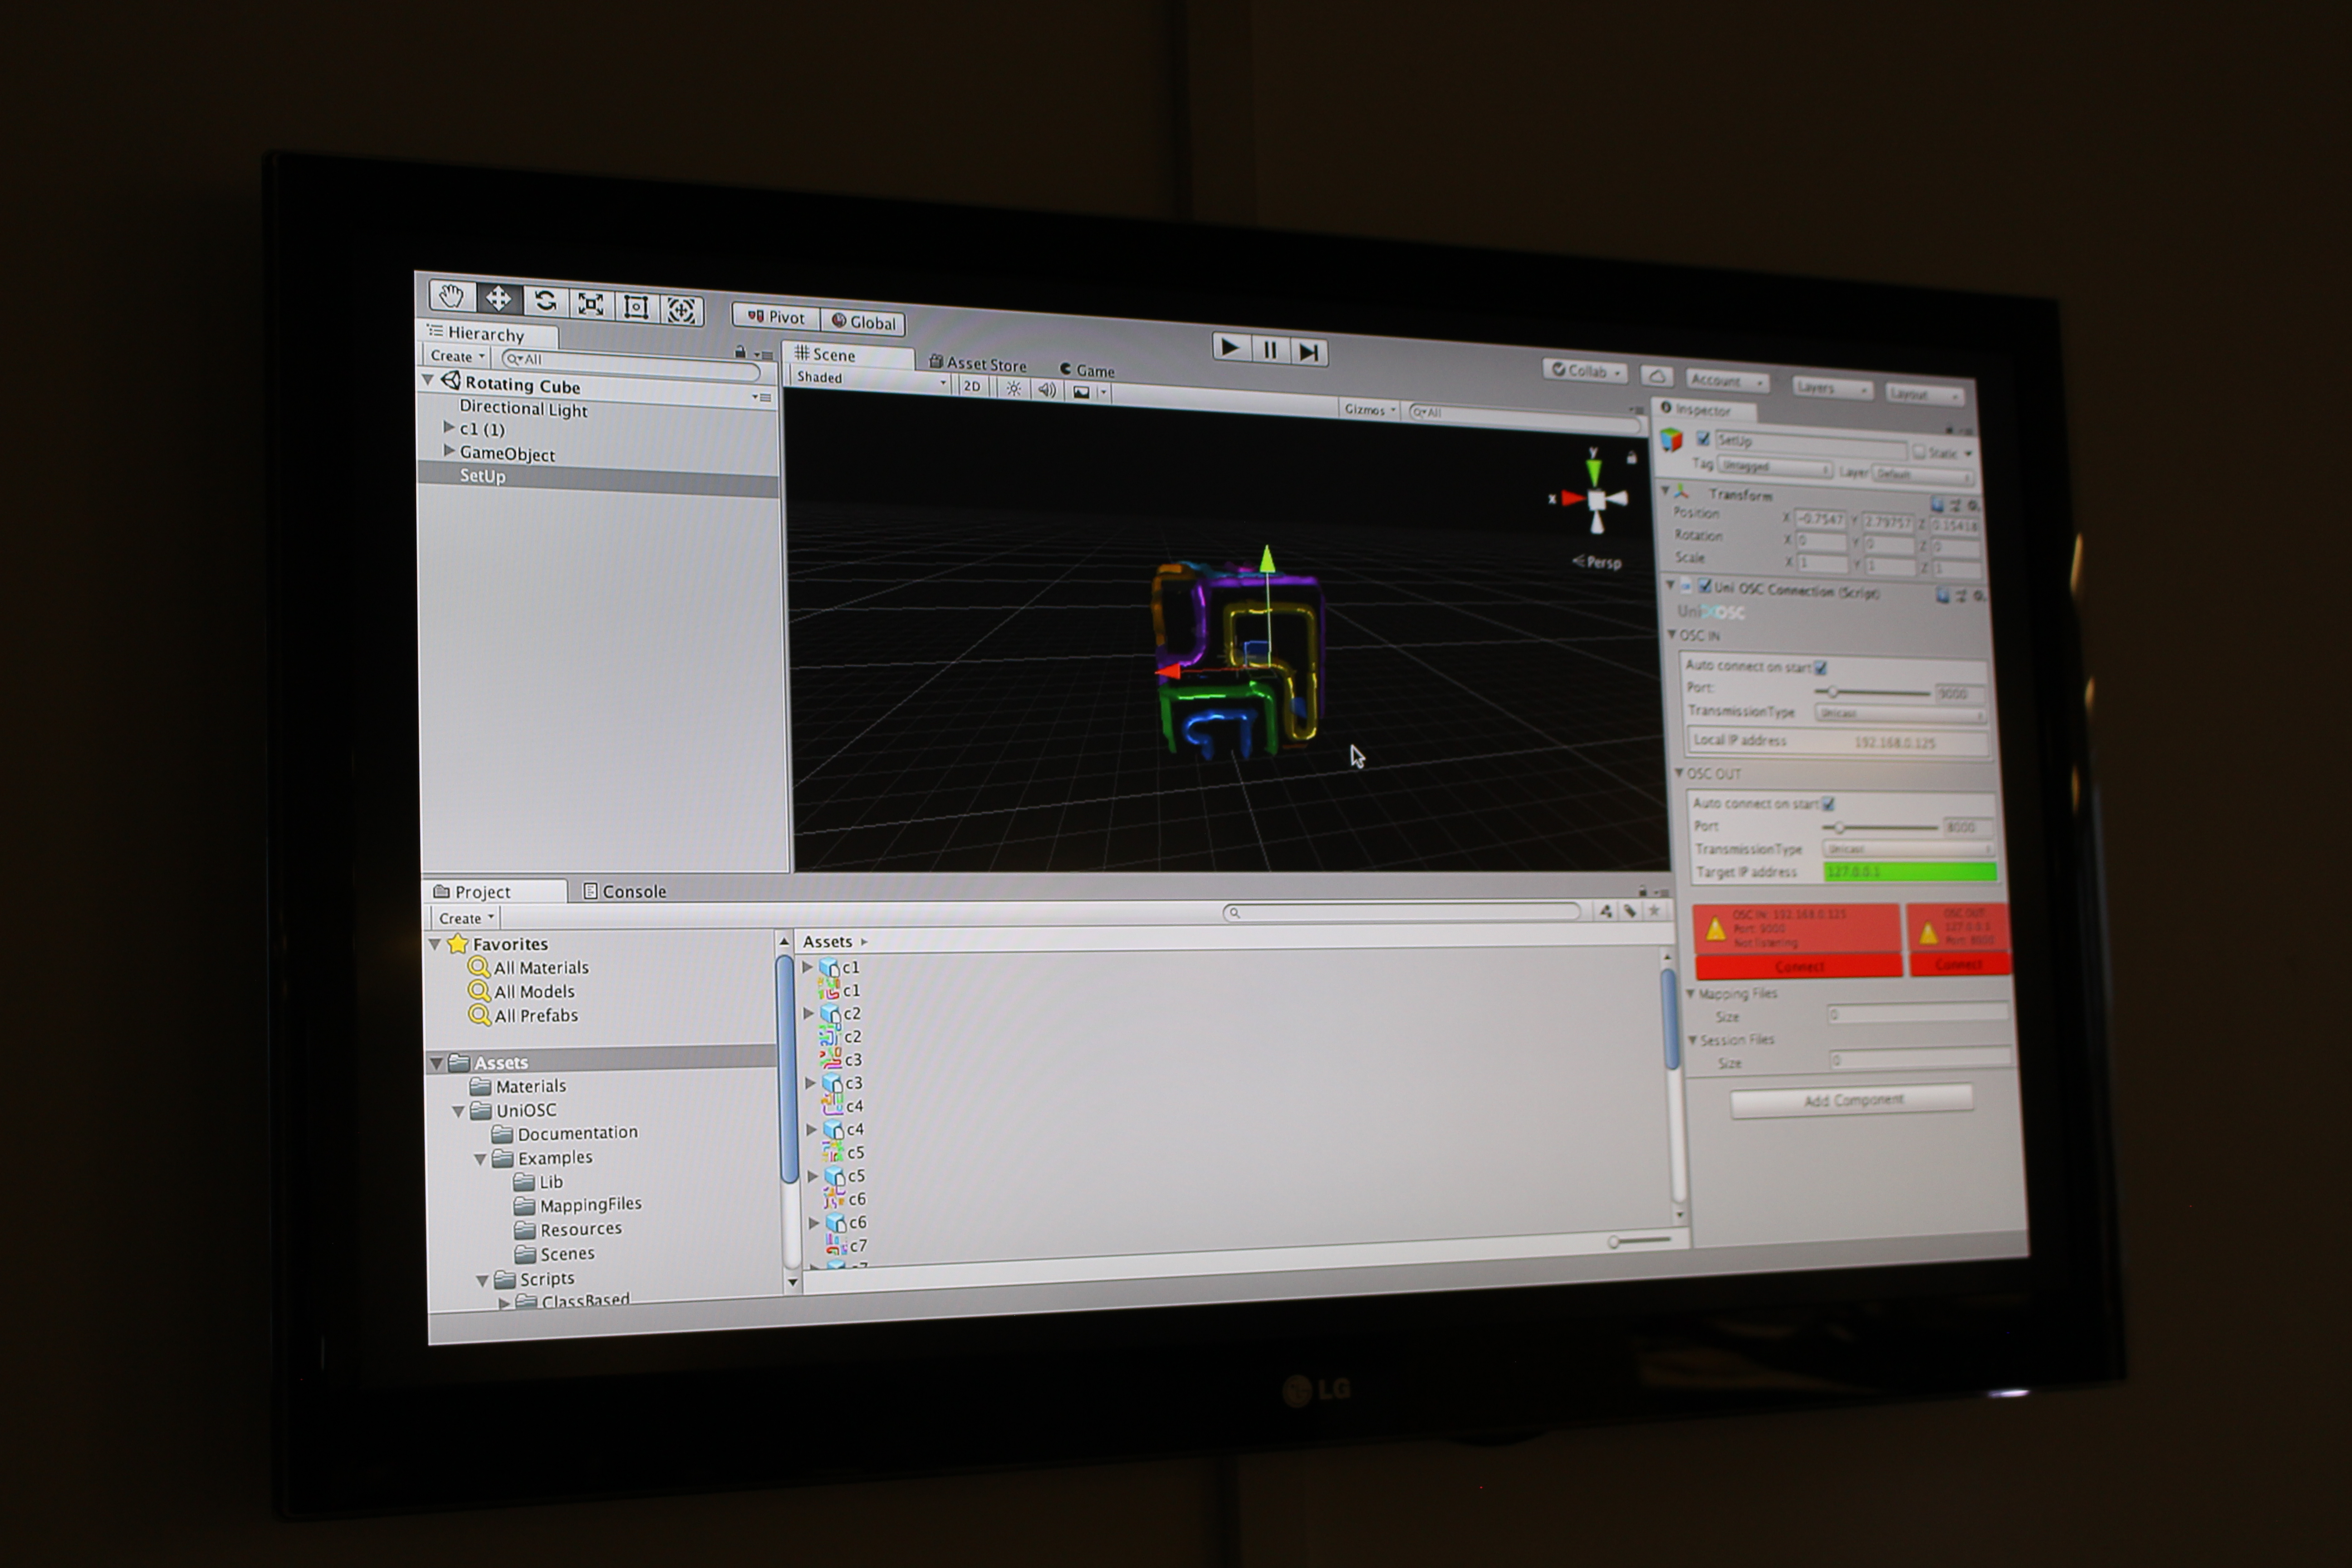Image resolution: width=2352 pixels, height=1568 pixels.
Task: Toggle 2D scene view mode
Action: coord(971,386)
